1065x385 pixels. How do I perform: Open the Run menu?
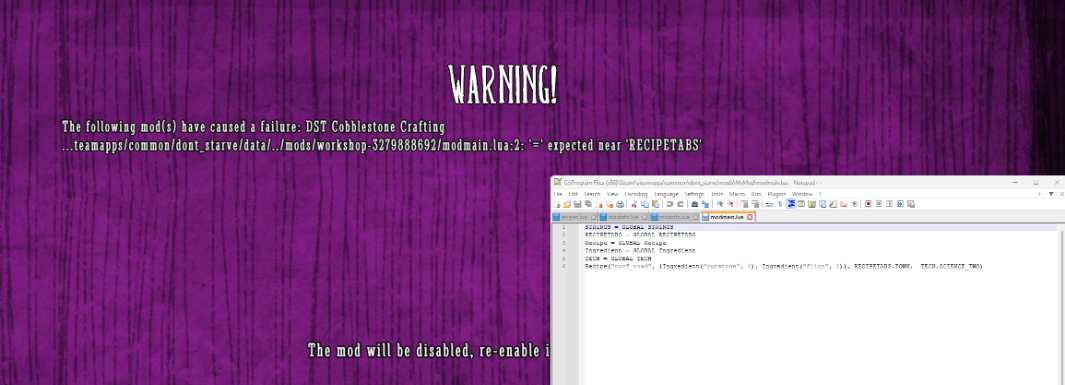pyautogui.click(x=756, y=194)
